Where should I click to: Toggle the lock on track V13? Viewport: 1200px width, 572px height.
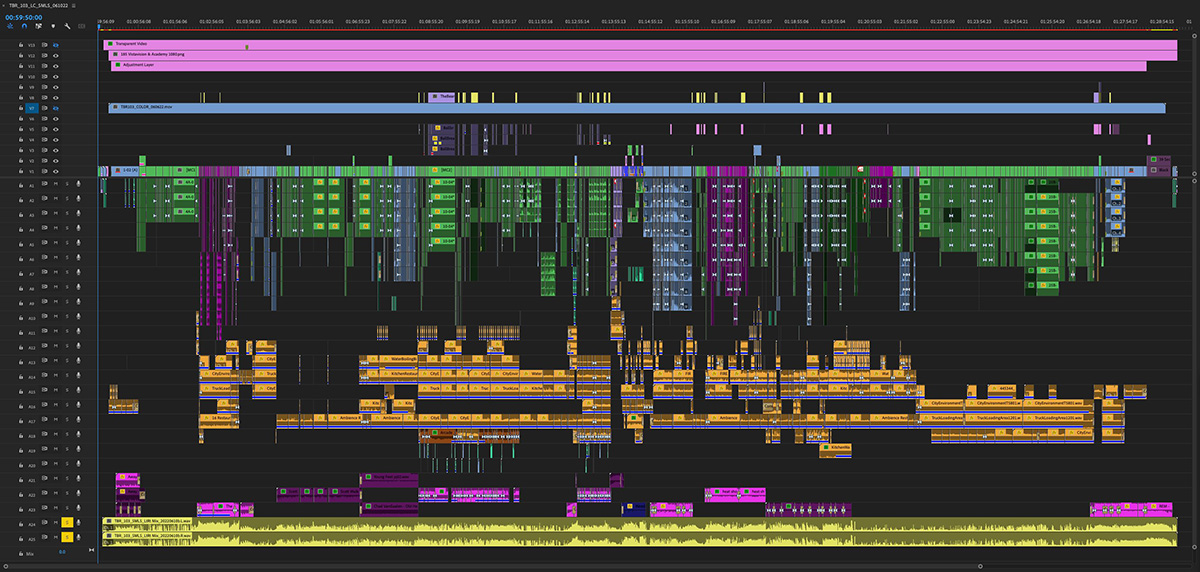(21, 45)
